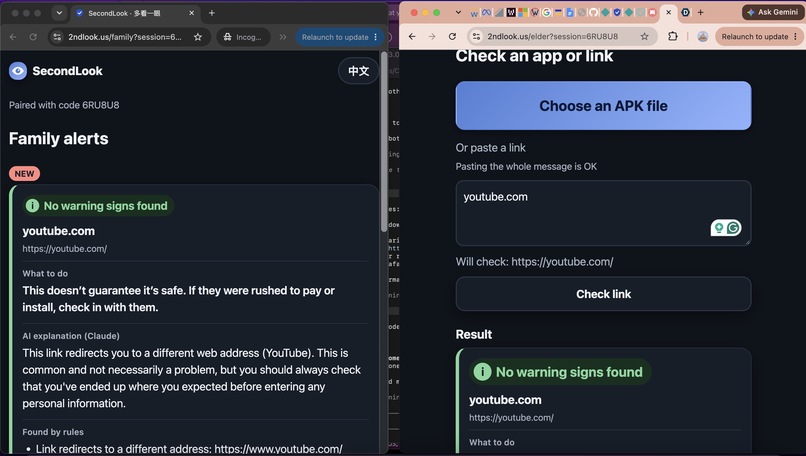Switch to the Google Docs tab
This screenshot has width=806, height=456.
coord(570,12)
